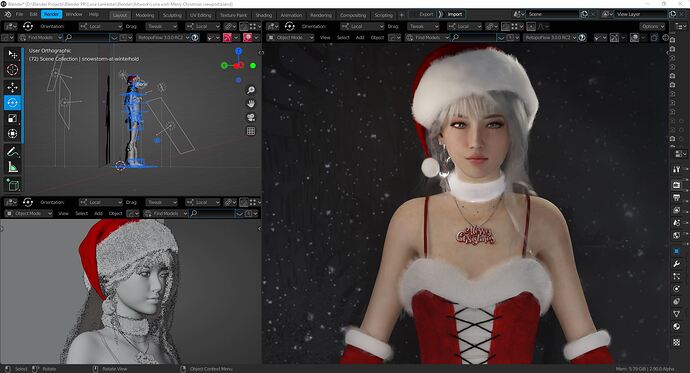
Task: Open the Render menu
Action: (51, 15)
